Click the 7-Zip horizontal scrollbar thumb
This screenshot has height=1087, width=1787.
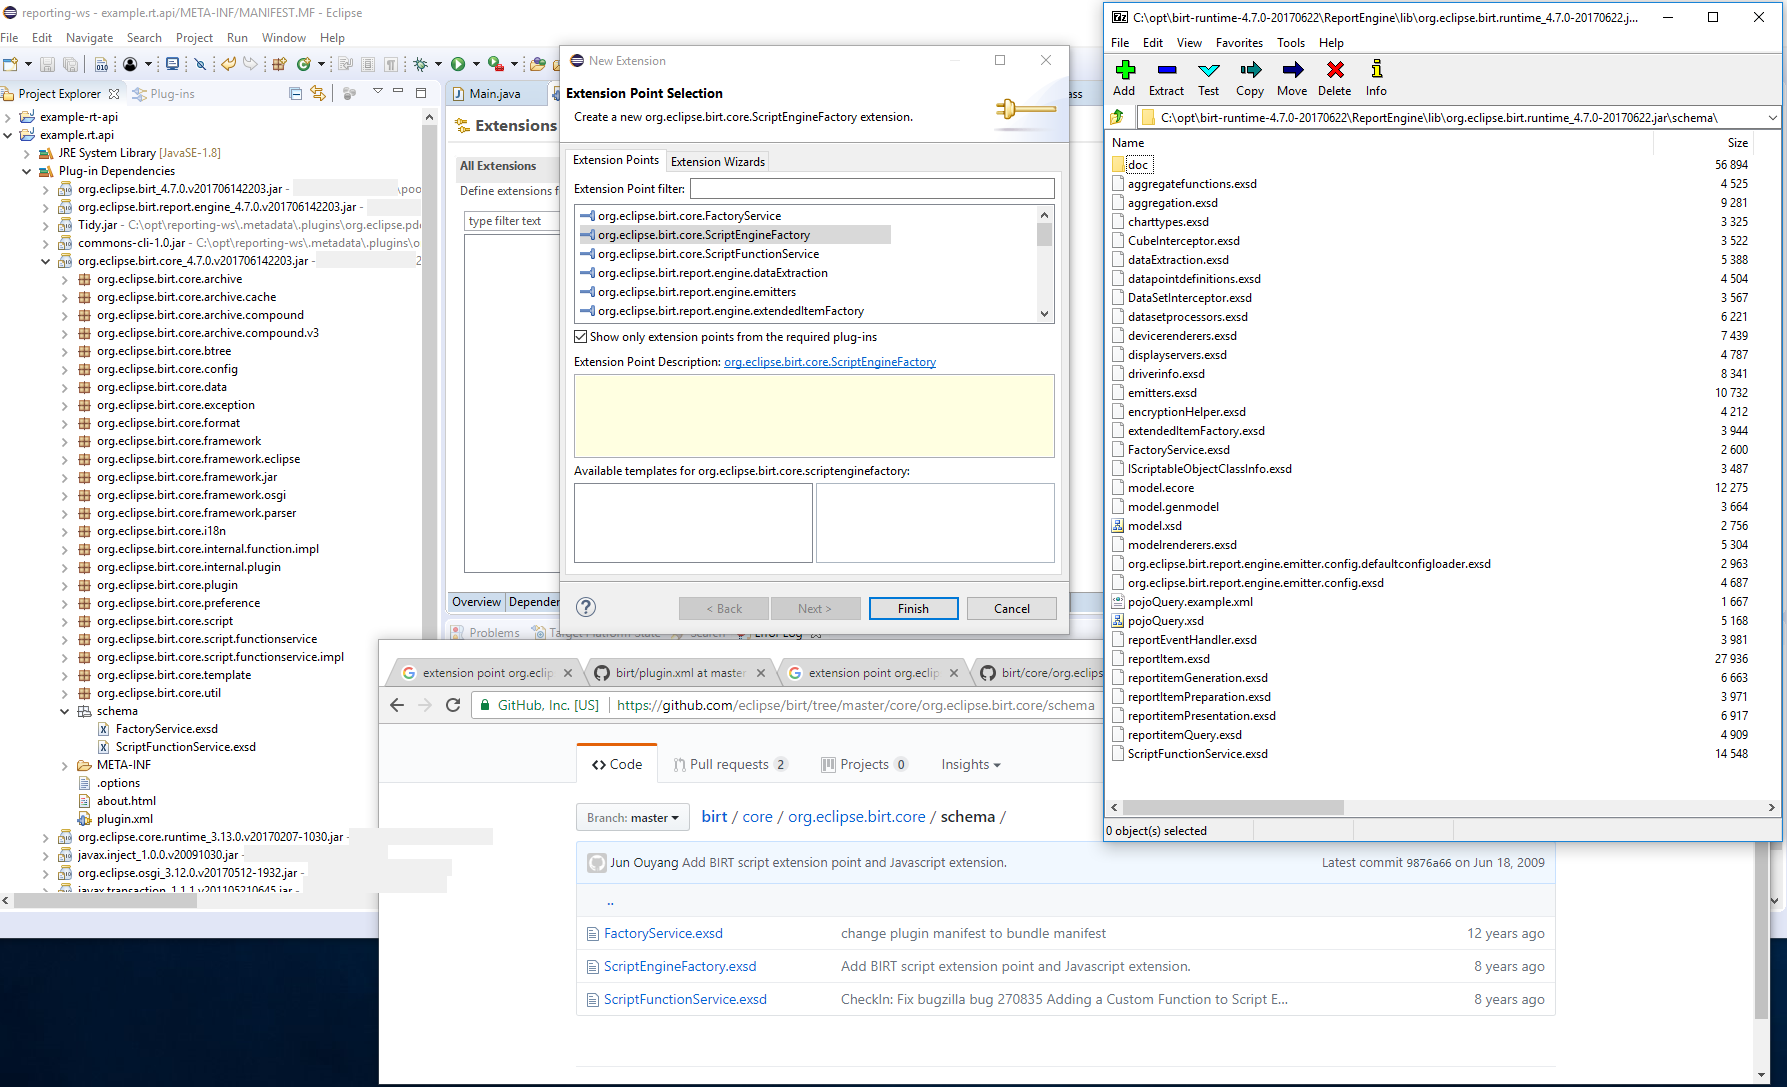(1233, 807)
